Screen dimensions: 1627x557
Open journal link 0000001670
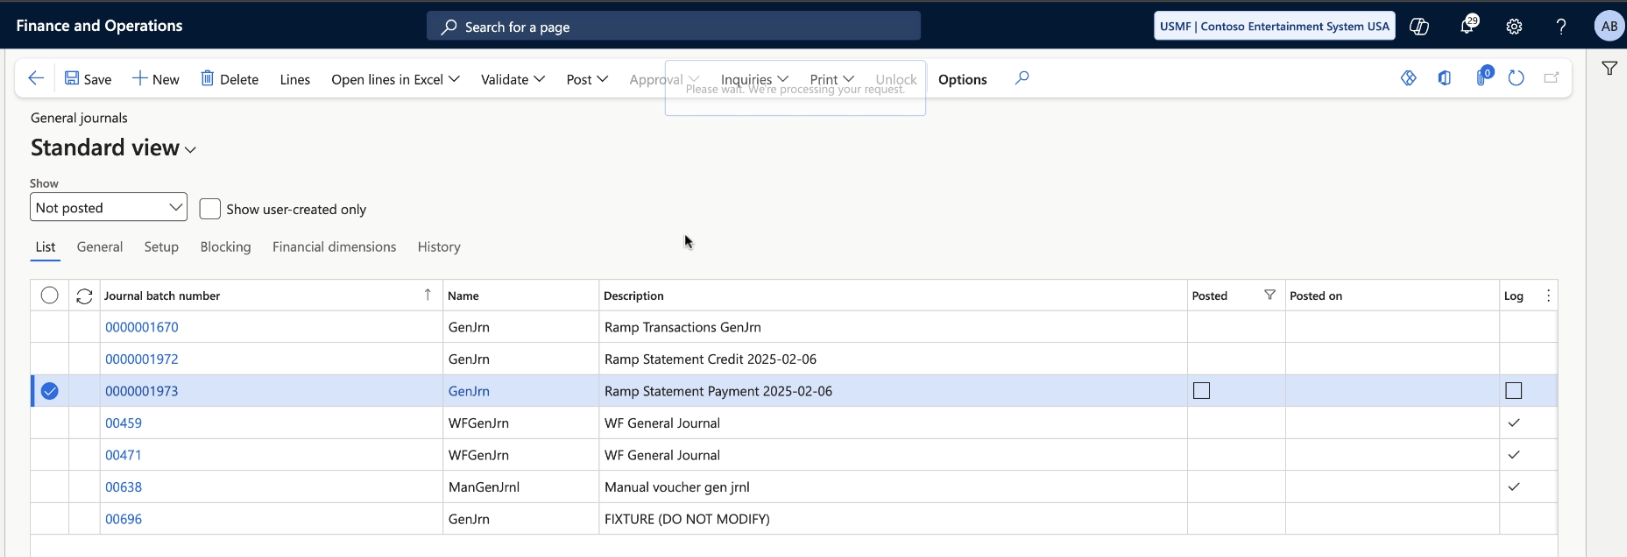point(142,327)
